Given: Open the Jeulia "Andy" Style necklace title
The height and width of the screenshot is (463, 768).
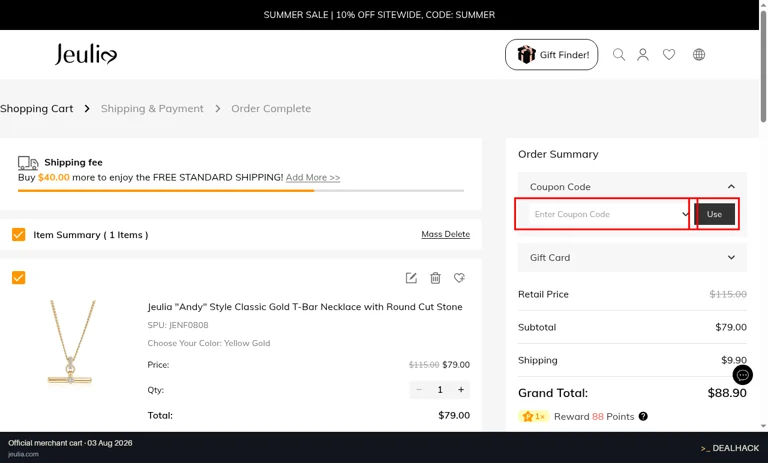Looking at the screenshot, I should (305, 307).
